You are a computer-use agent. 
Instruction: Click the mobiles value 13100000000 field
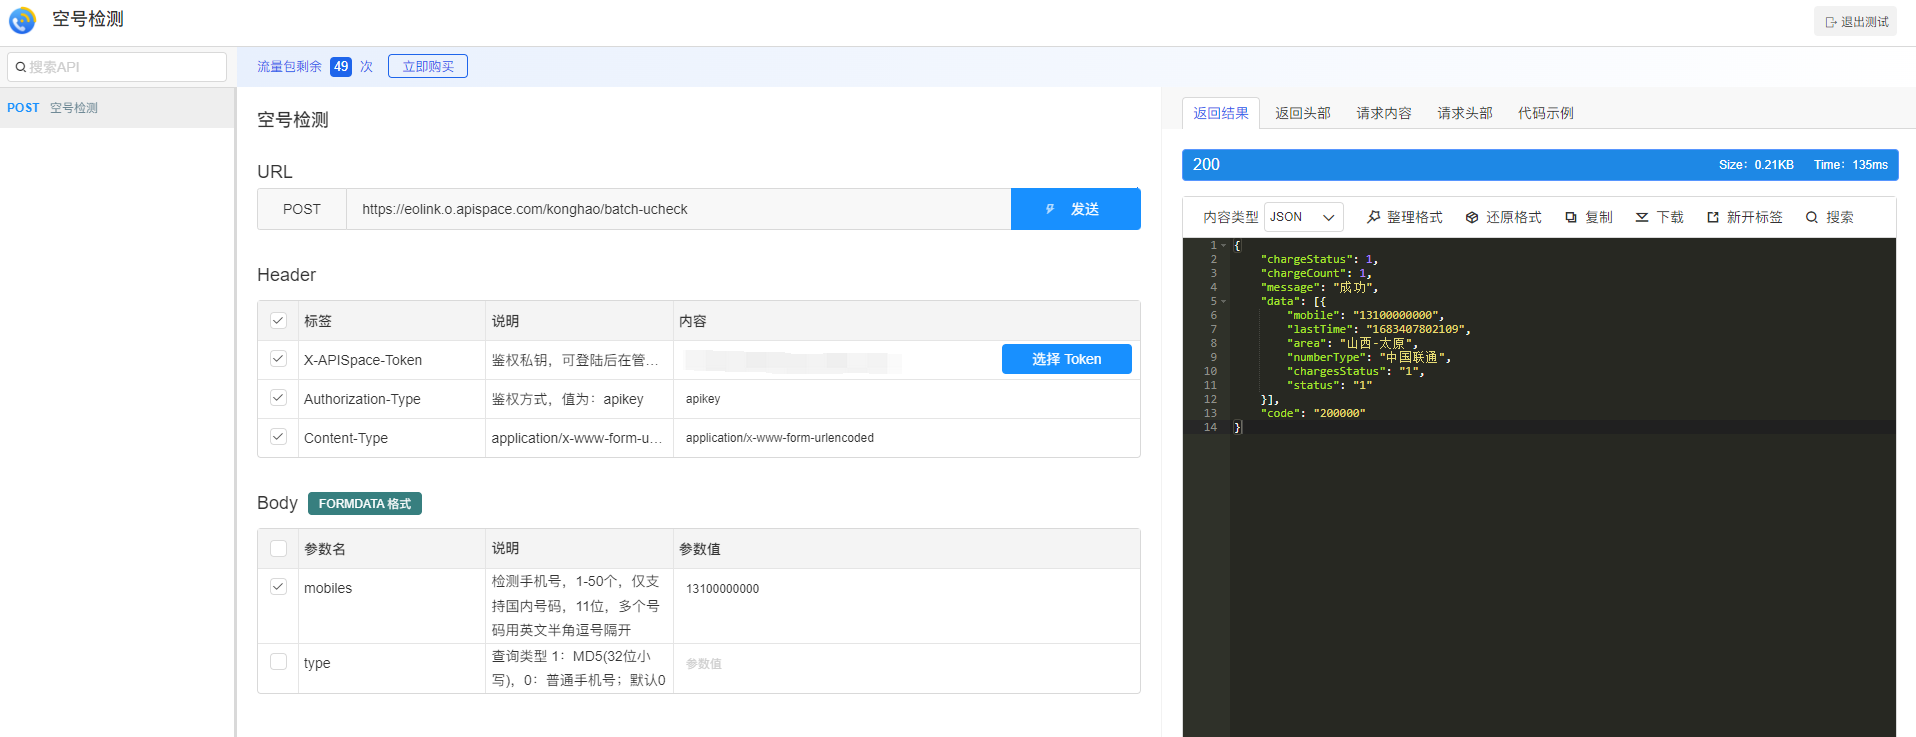pyautogui.click(x=906, y=589)
